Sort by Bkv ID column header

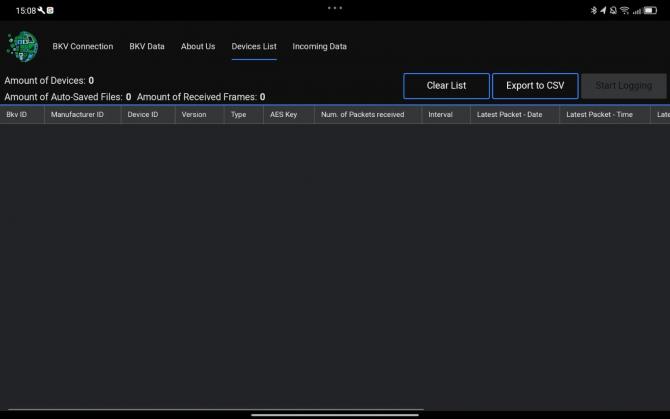[x=17, y=115]
